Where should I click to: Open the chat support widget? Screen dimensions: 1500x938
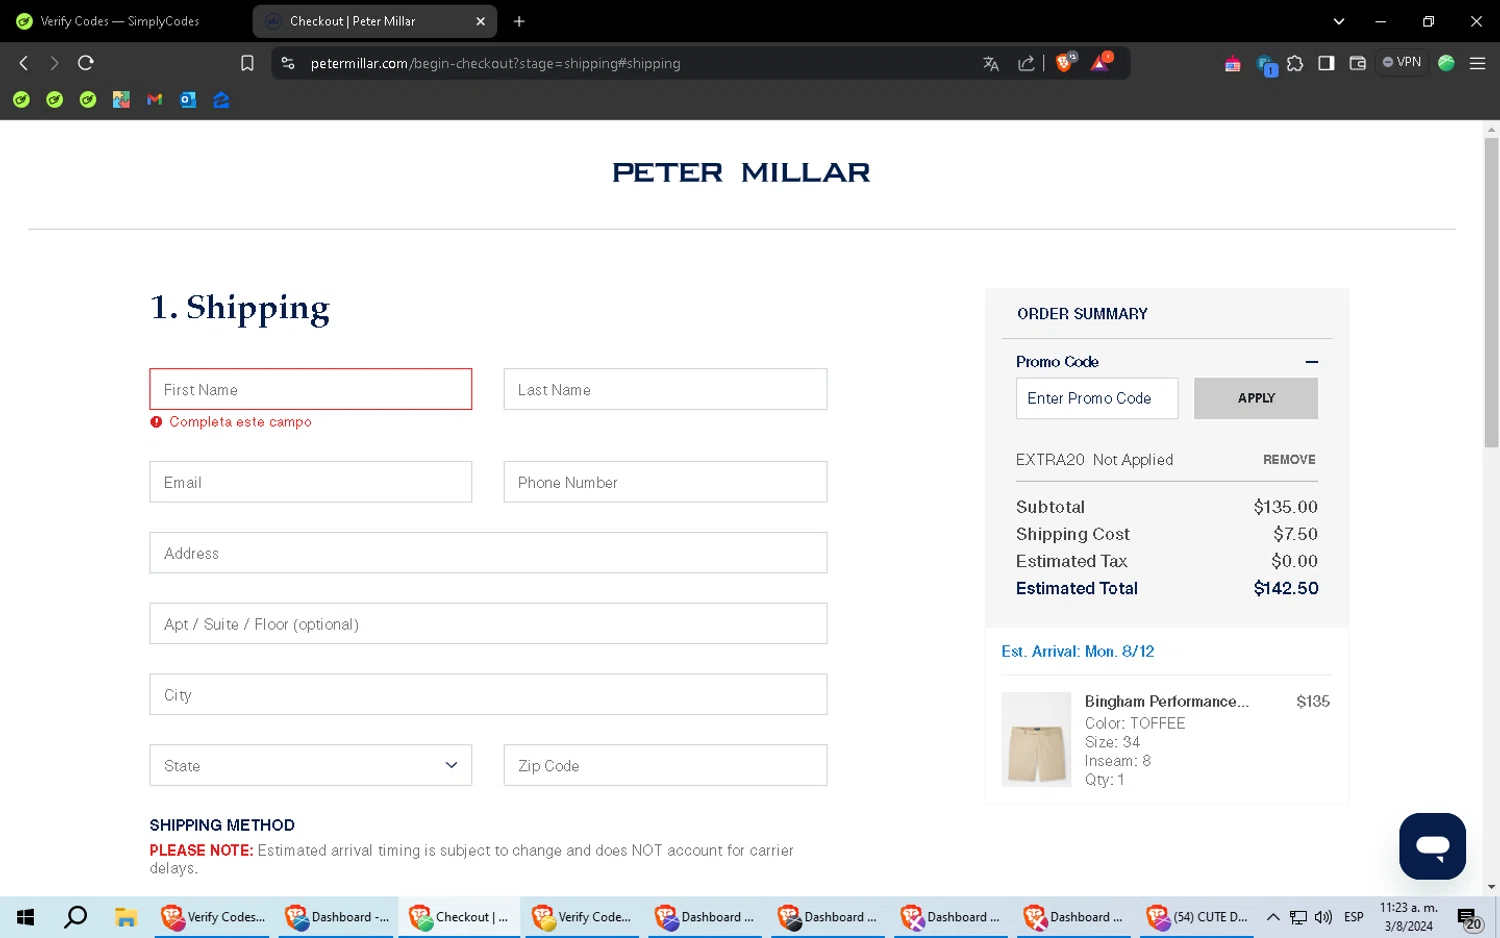pyautogui.click(x=1432, y=846)
